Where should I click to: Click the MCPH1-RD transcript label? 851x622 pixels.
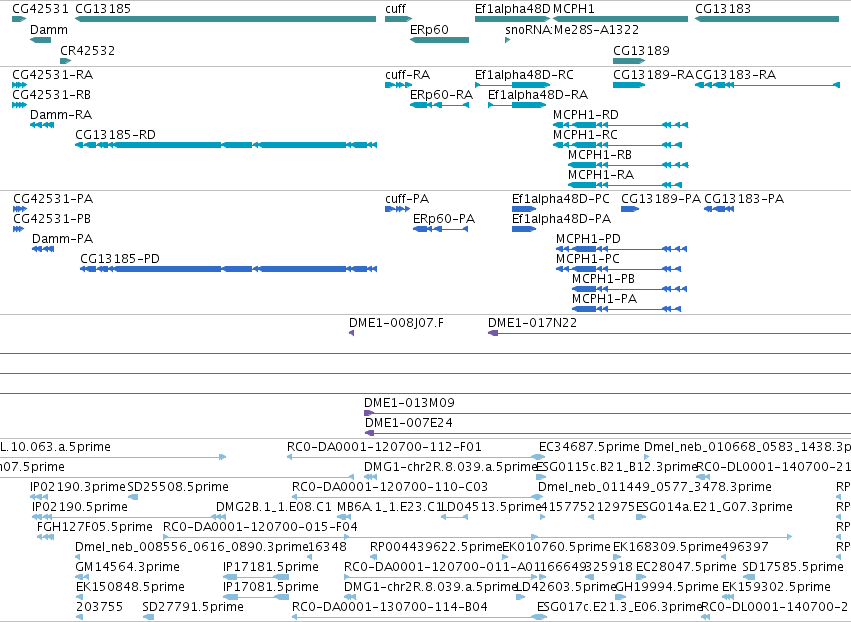click(x=586, y=115)
